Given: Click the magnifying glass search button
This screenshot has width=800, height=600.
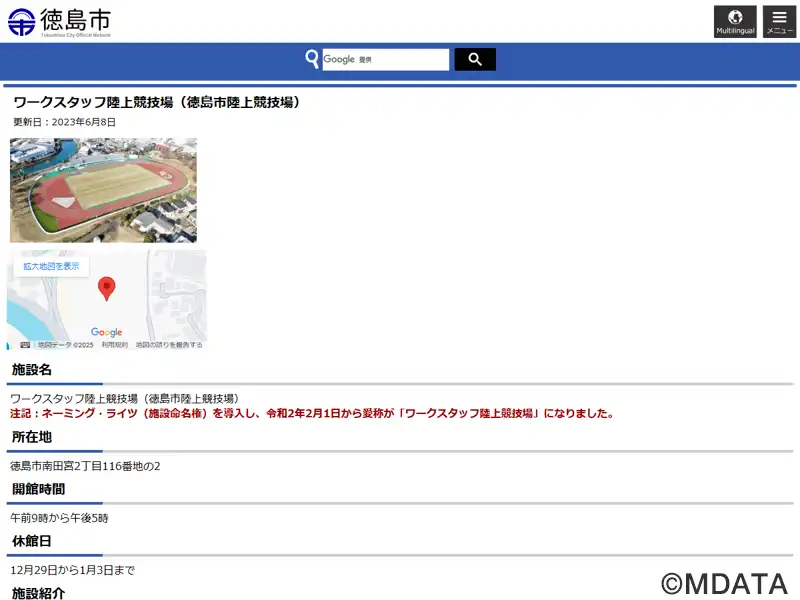Looking at the screenshot, I should point(475,59).
